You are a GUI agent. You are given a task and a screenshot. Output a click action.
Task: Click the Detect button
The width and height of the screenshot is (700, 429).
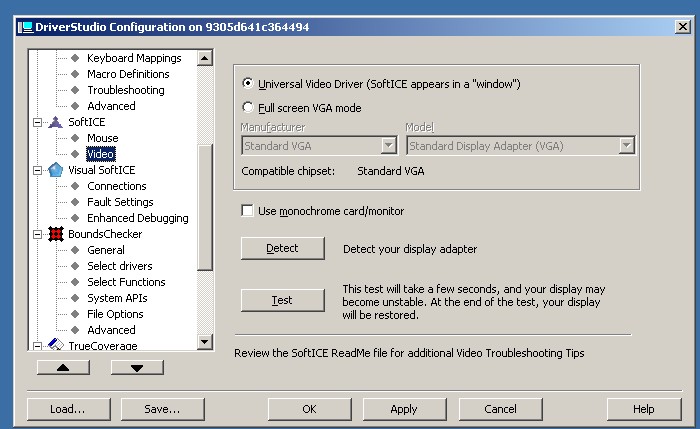[x=283, y=248]
